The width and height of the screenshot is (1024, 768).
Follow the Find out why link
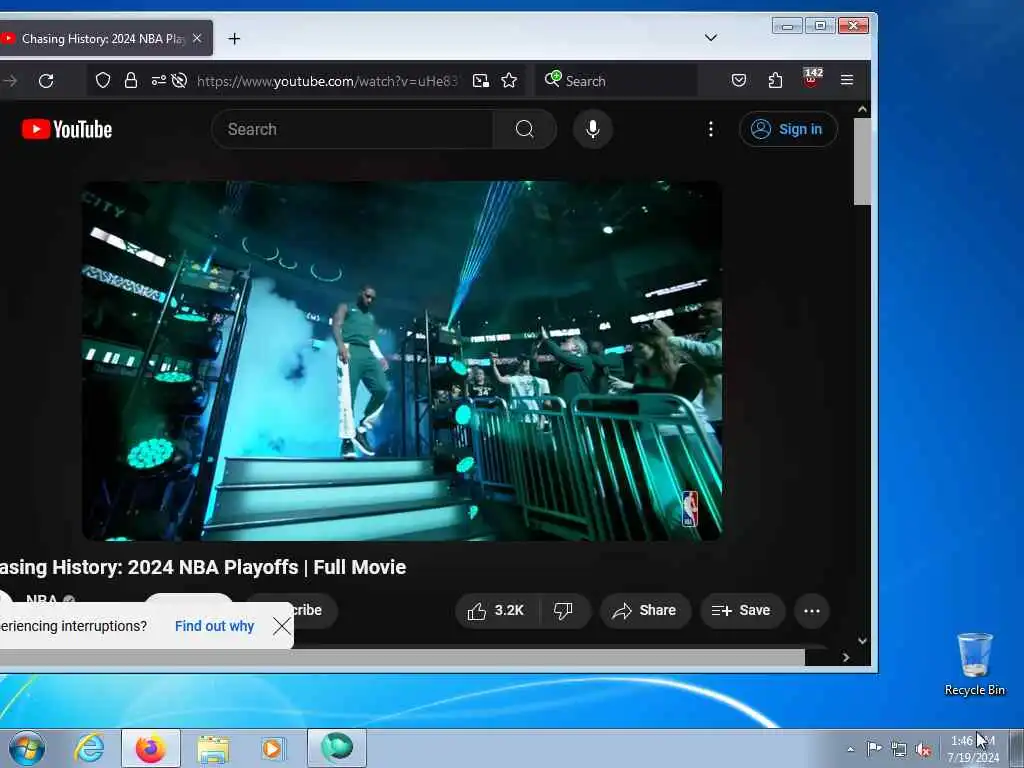[x=214, y=626]
